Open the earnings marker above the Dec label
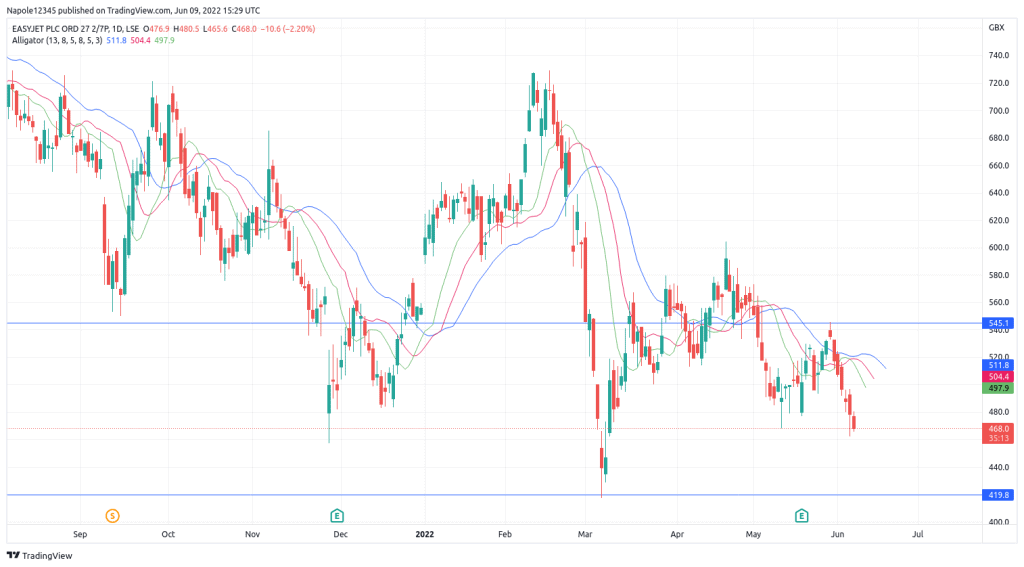1024x567 pixels. pyautogui.click(x=337, y=516)
